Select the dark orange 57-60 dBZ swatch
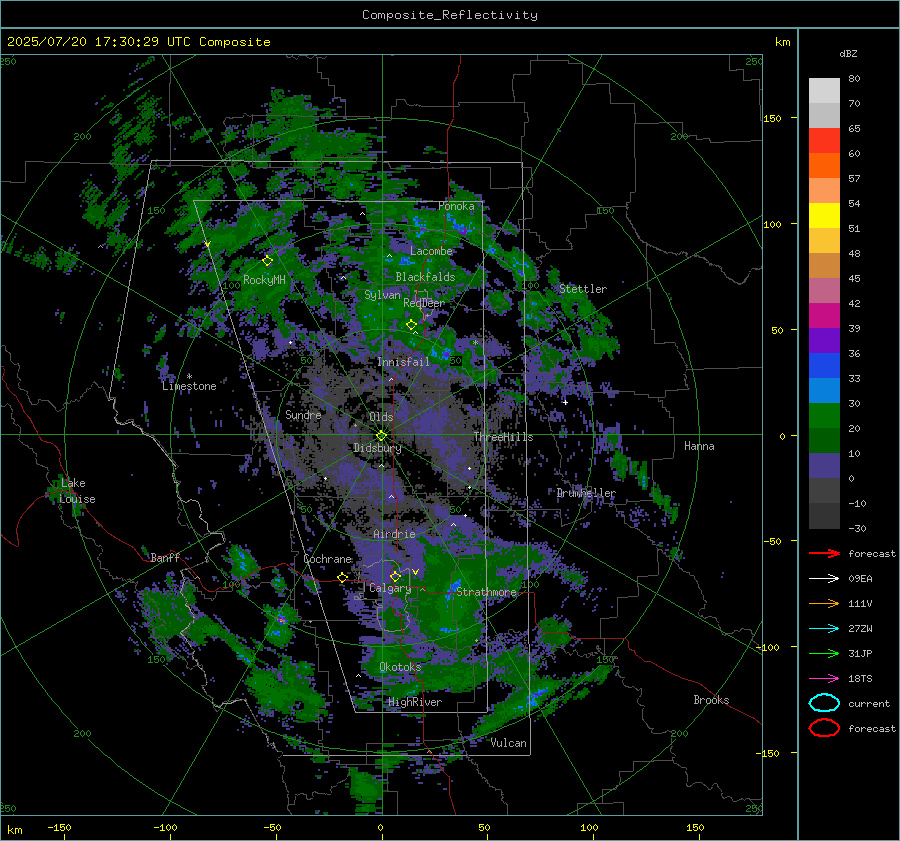900x841 pixels. click(824, 166)
